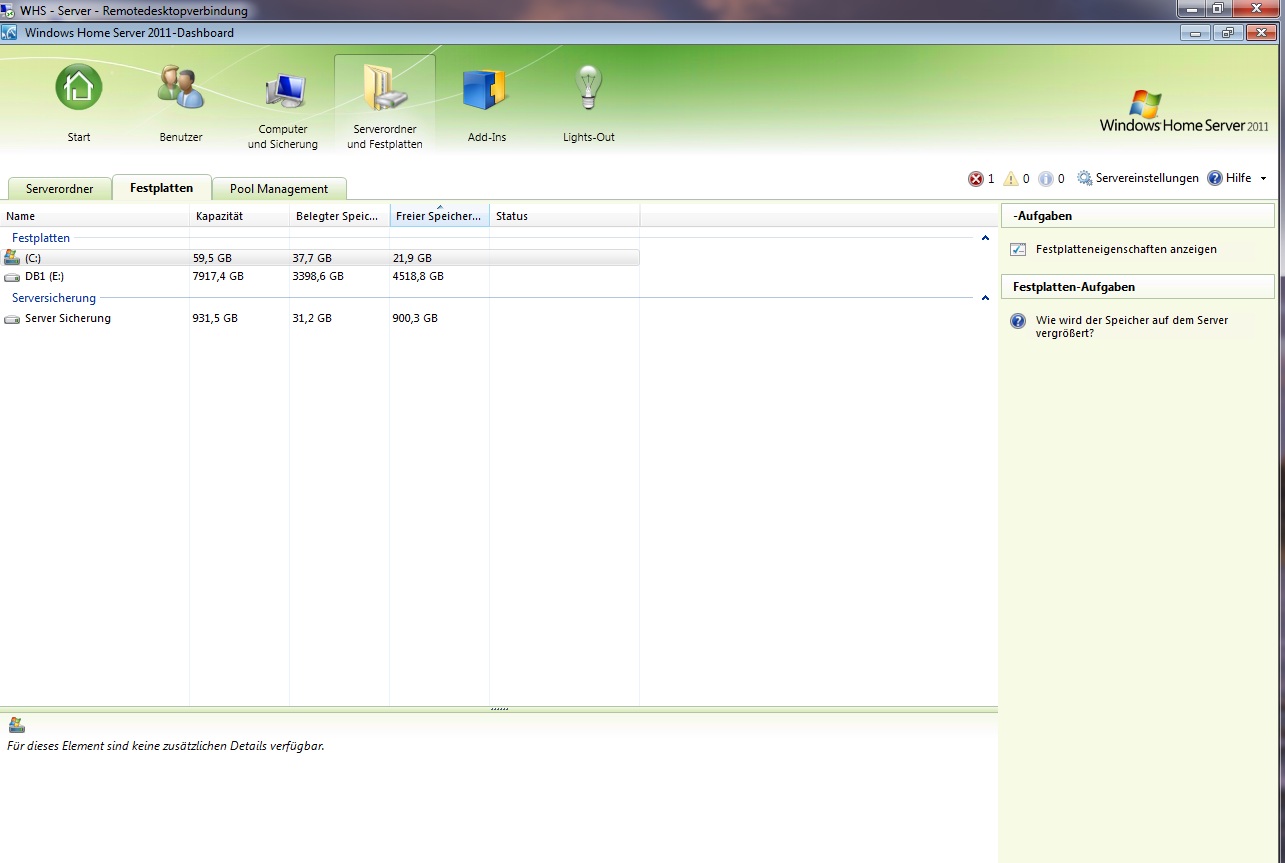Select the Festplatten tab
Screen dimensions: 1285x863
[161, 187]
